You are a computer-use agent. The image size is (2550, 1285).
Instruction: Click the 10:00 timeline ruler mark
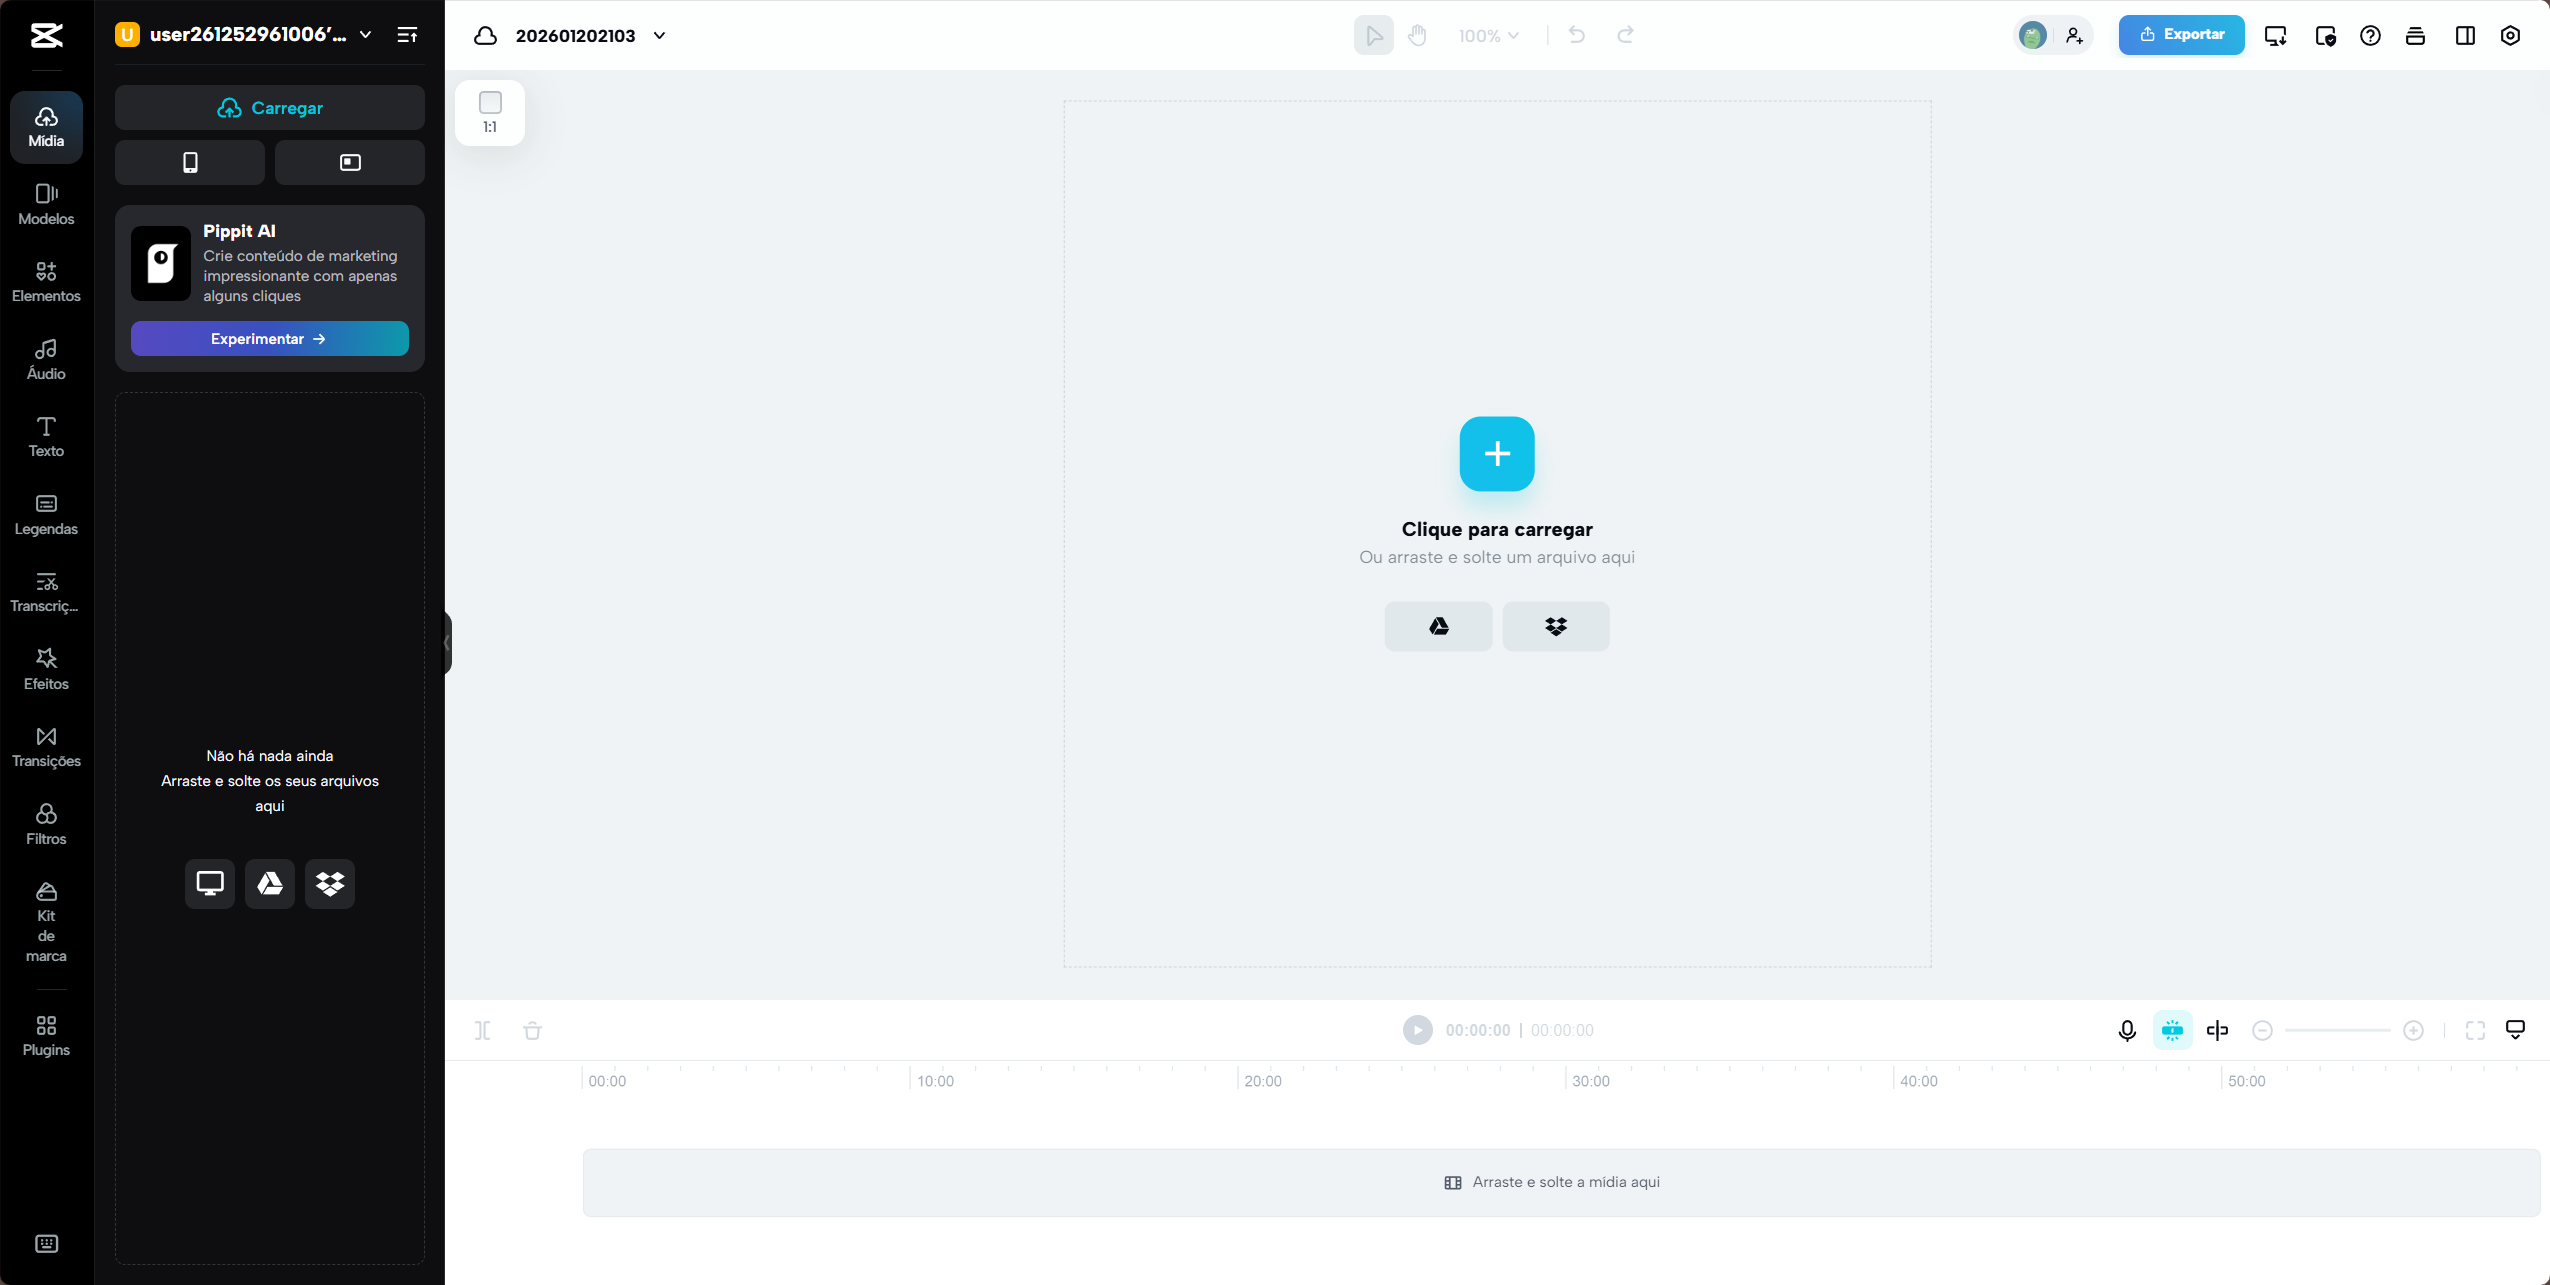(935, 1081)
